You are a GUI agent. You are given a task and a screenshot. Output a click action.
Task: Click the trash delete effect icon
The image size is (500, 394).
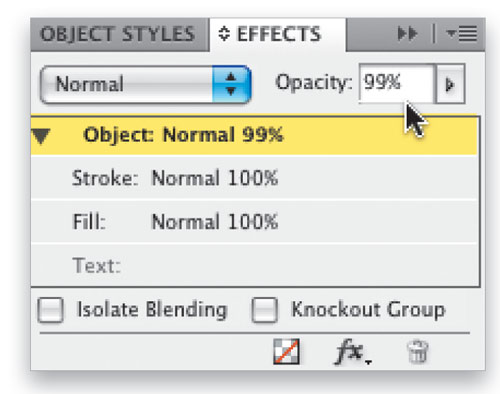pyautogui.click(x=418, y=352)
